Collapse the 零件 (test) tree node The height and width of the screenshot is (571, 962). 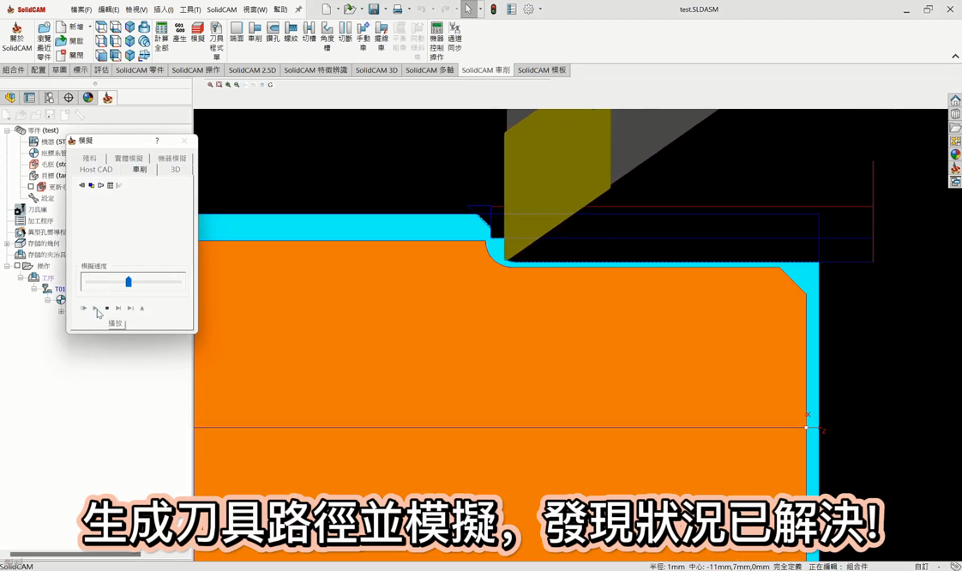(x=7, y=131)
